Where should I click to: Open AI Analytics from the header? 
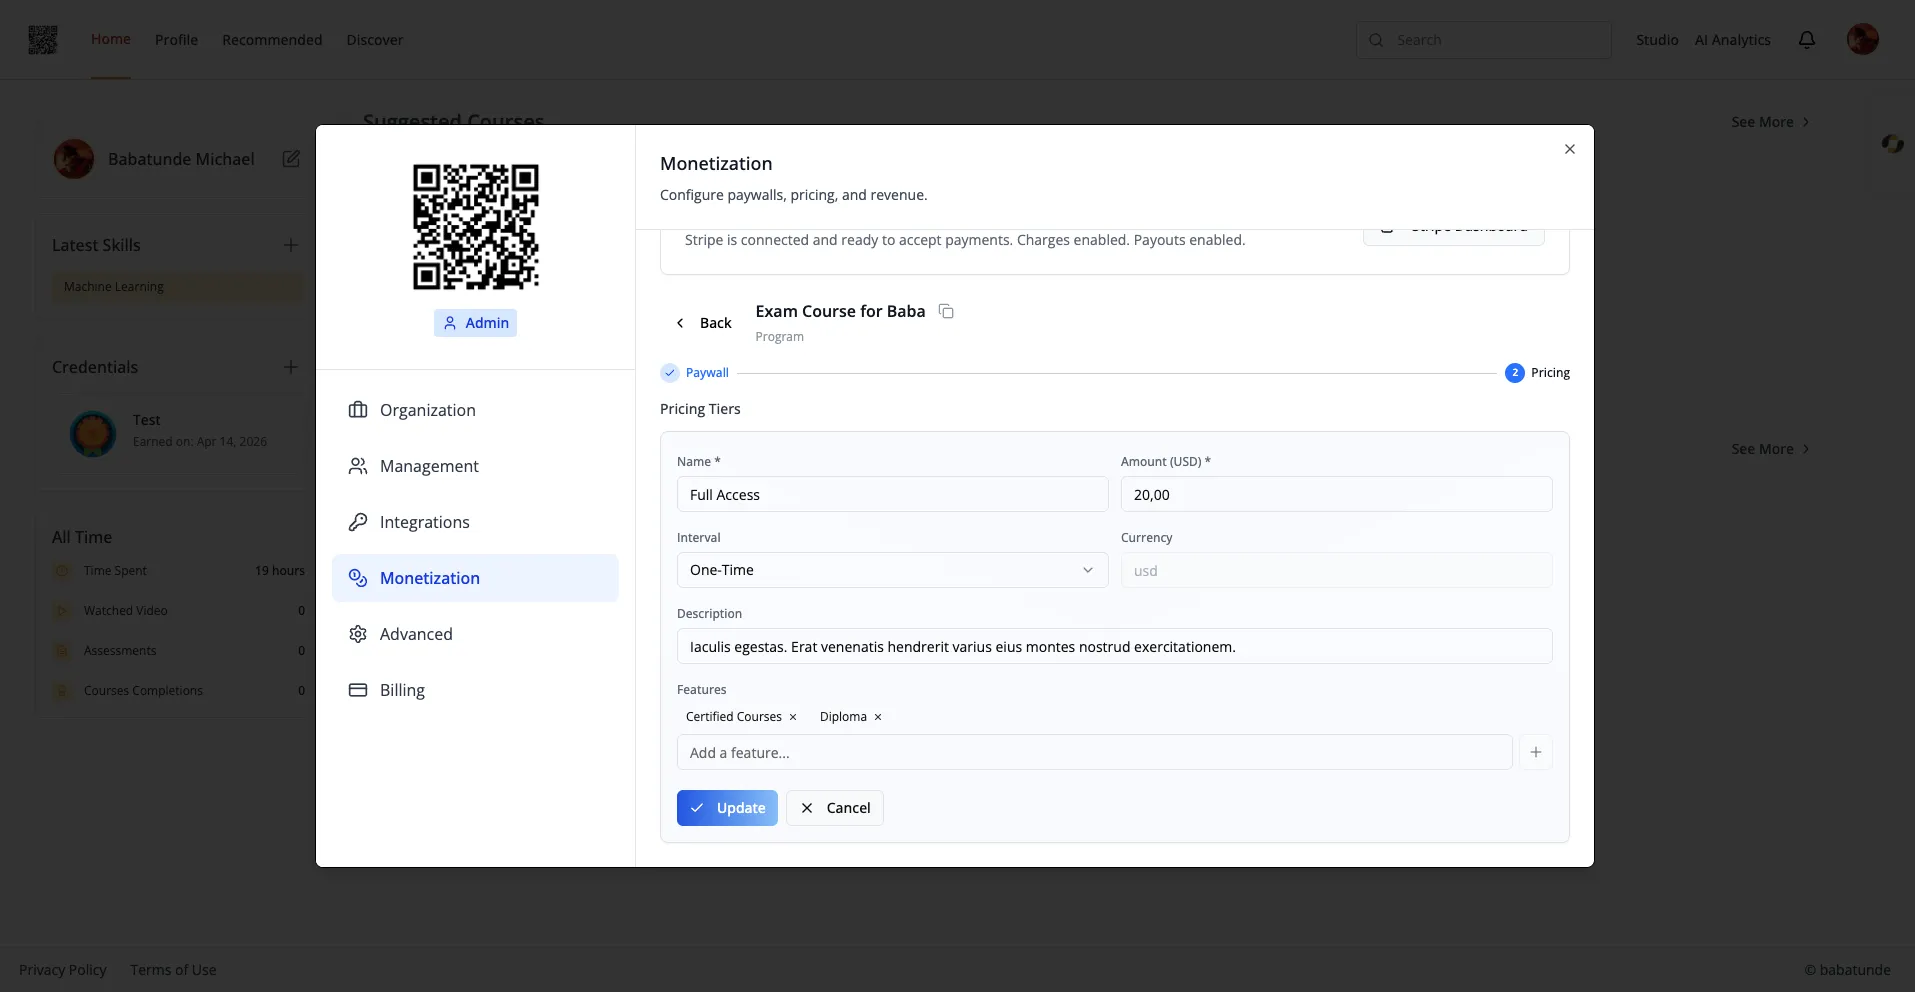click(1733, 40)
